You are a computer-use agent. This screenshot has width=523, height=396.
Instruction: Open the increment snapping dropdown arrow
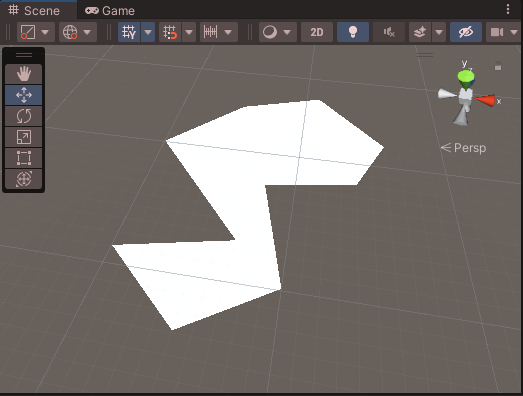coord(229,32)
